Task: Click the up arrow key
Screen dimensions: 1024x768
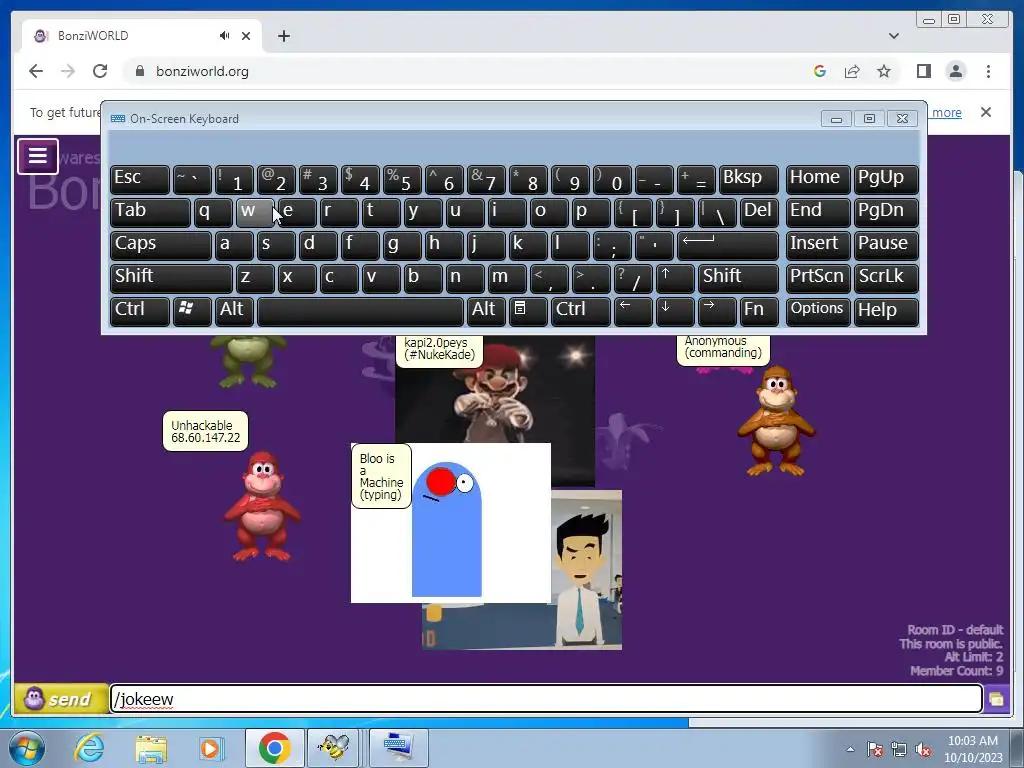Action: (675, 278)
